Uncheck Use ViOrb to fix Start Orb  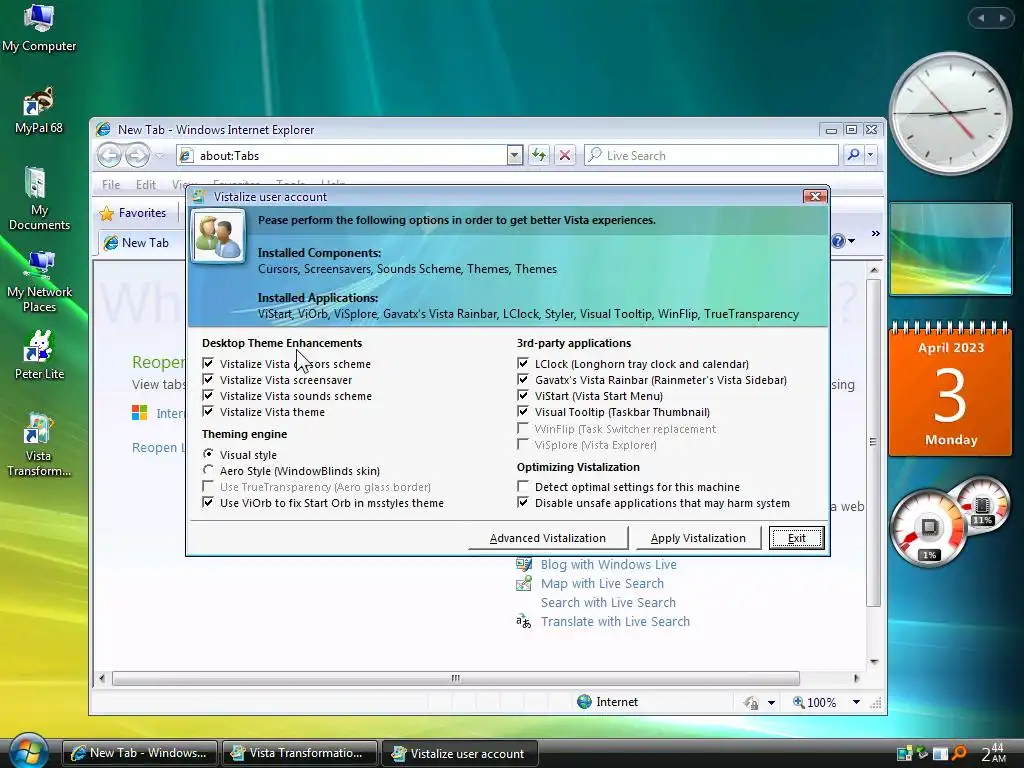pyautogui.click(x=208, y=502)
